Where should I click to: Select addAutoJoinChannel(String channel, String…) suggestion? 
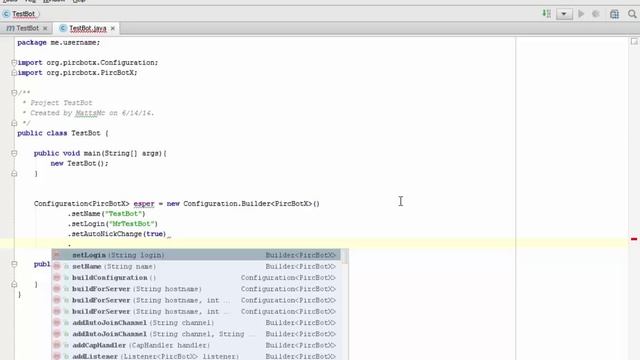coord(196,334)
